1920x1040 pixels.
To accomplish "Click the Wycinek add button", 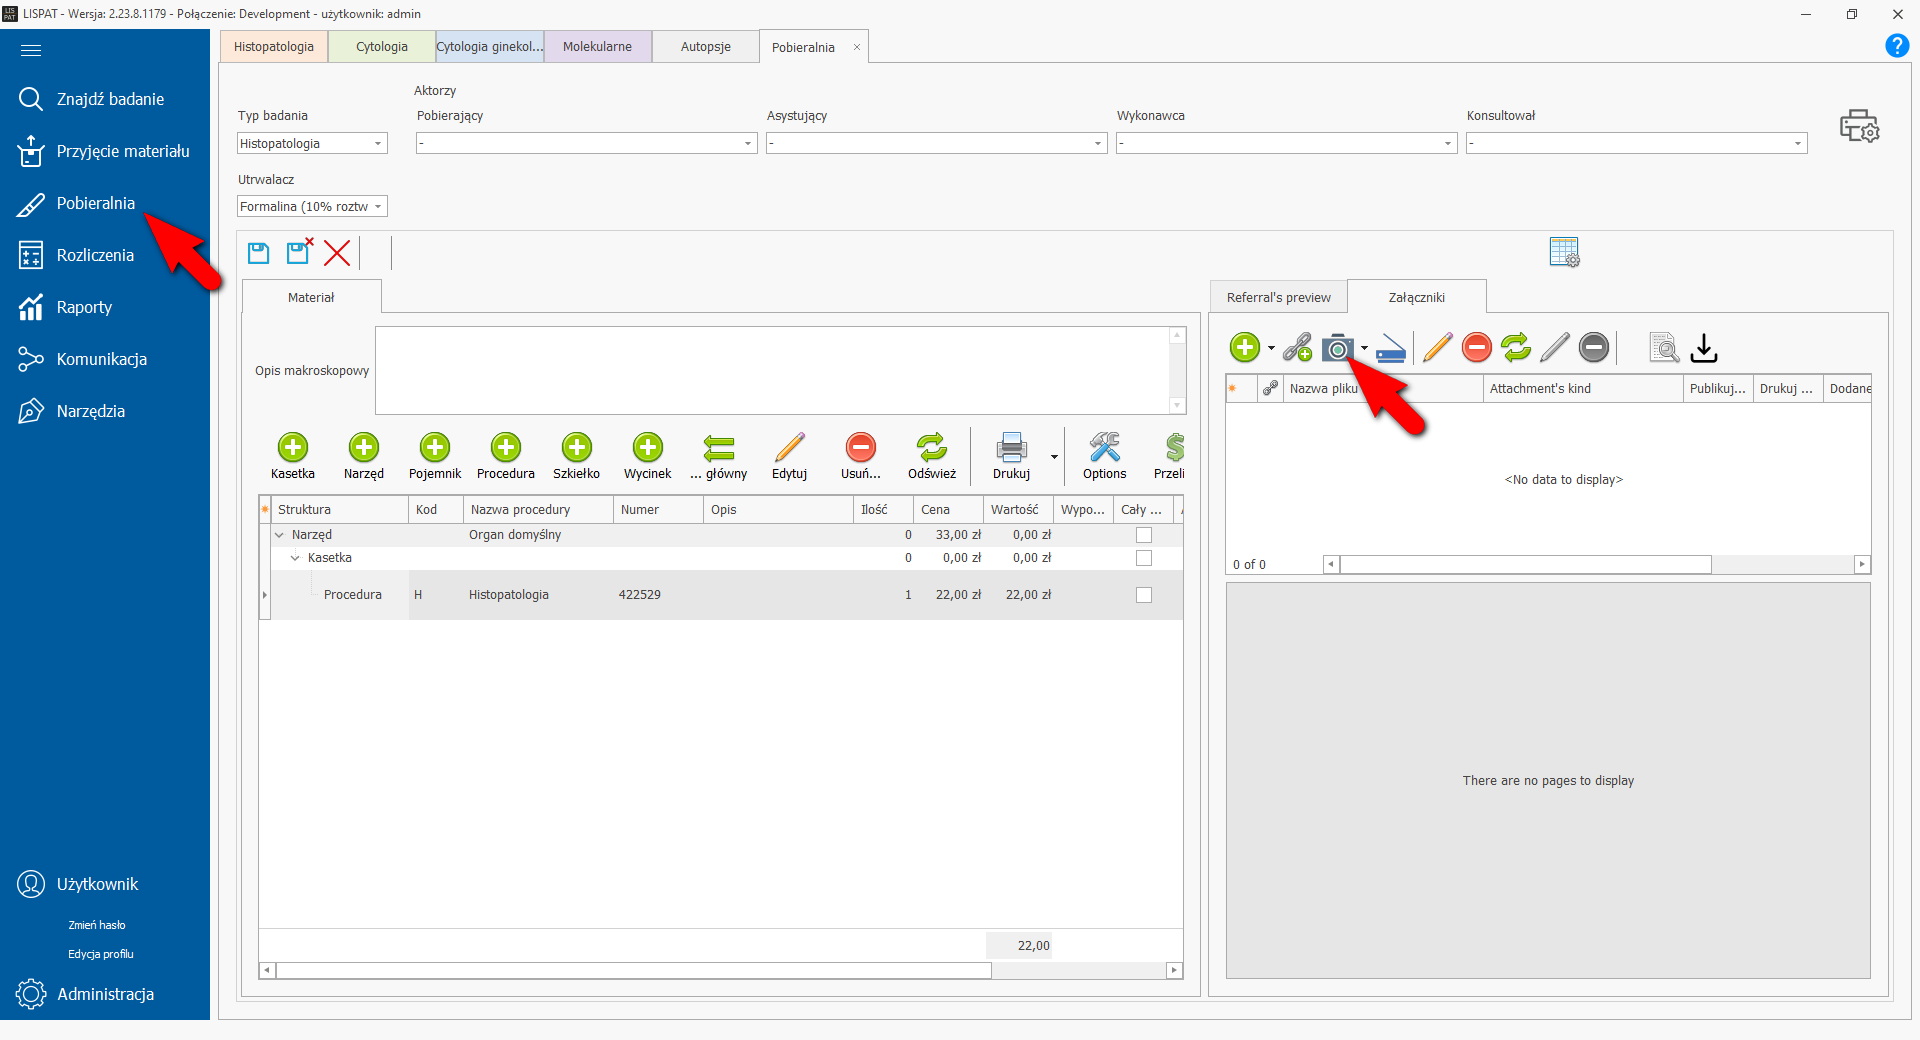I will (647, 455).
